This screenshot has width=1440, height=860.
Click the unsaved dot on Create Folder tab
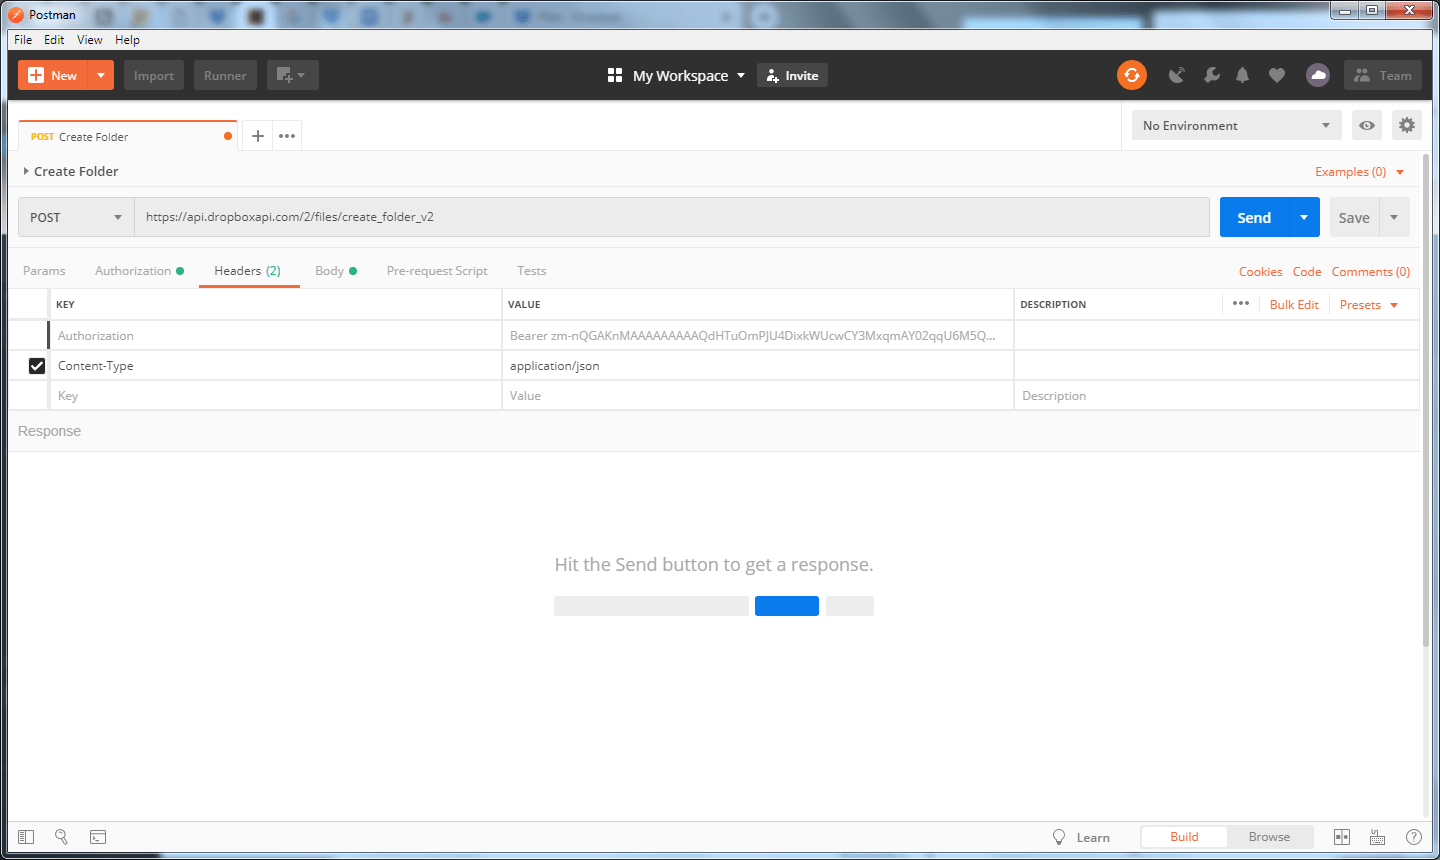click(228, 136)
